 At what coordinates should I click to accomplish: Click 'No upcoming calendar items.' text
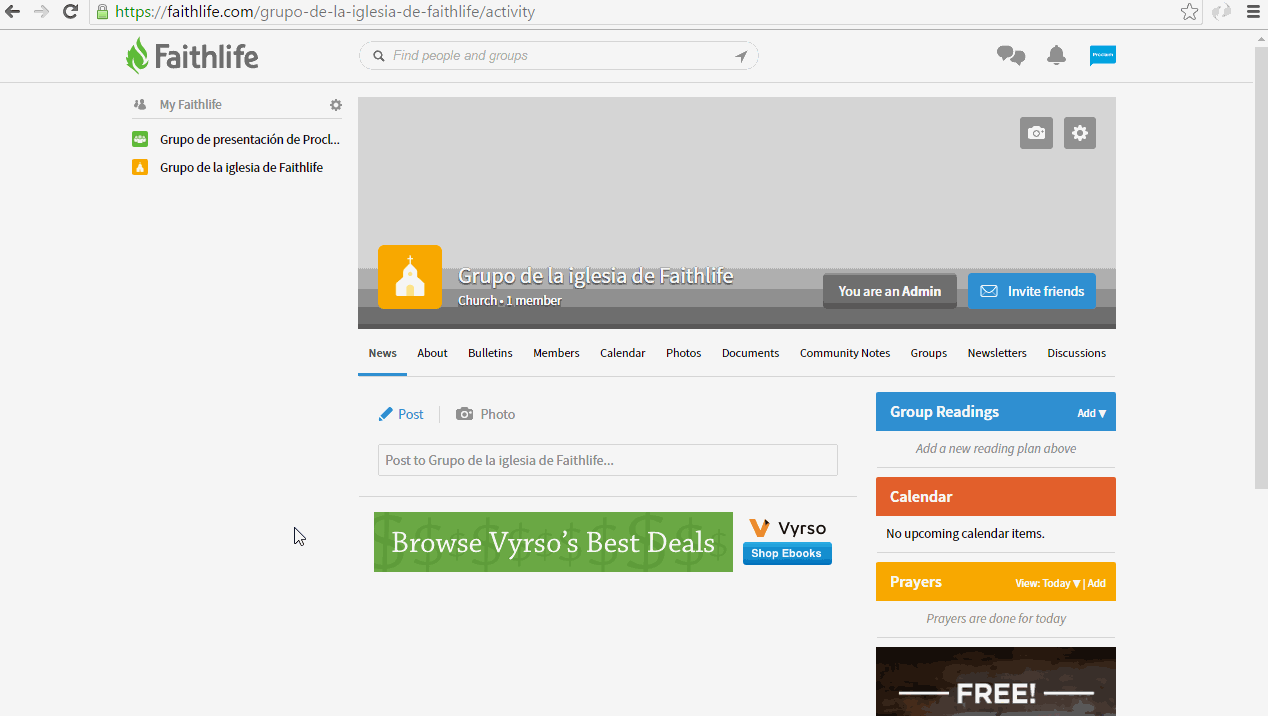965,533
